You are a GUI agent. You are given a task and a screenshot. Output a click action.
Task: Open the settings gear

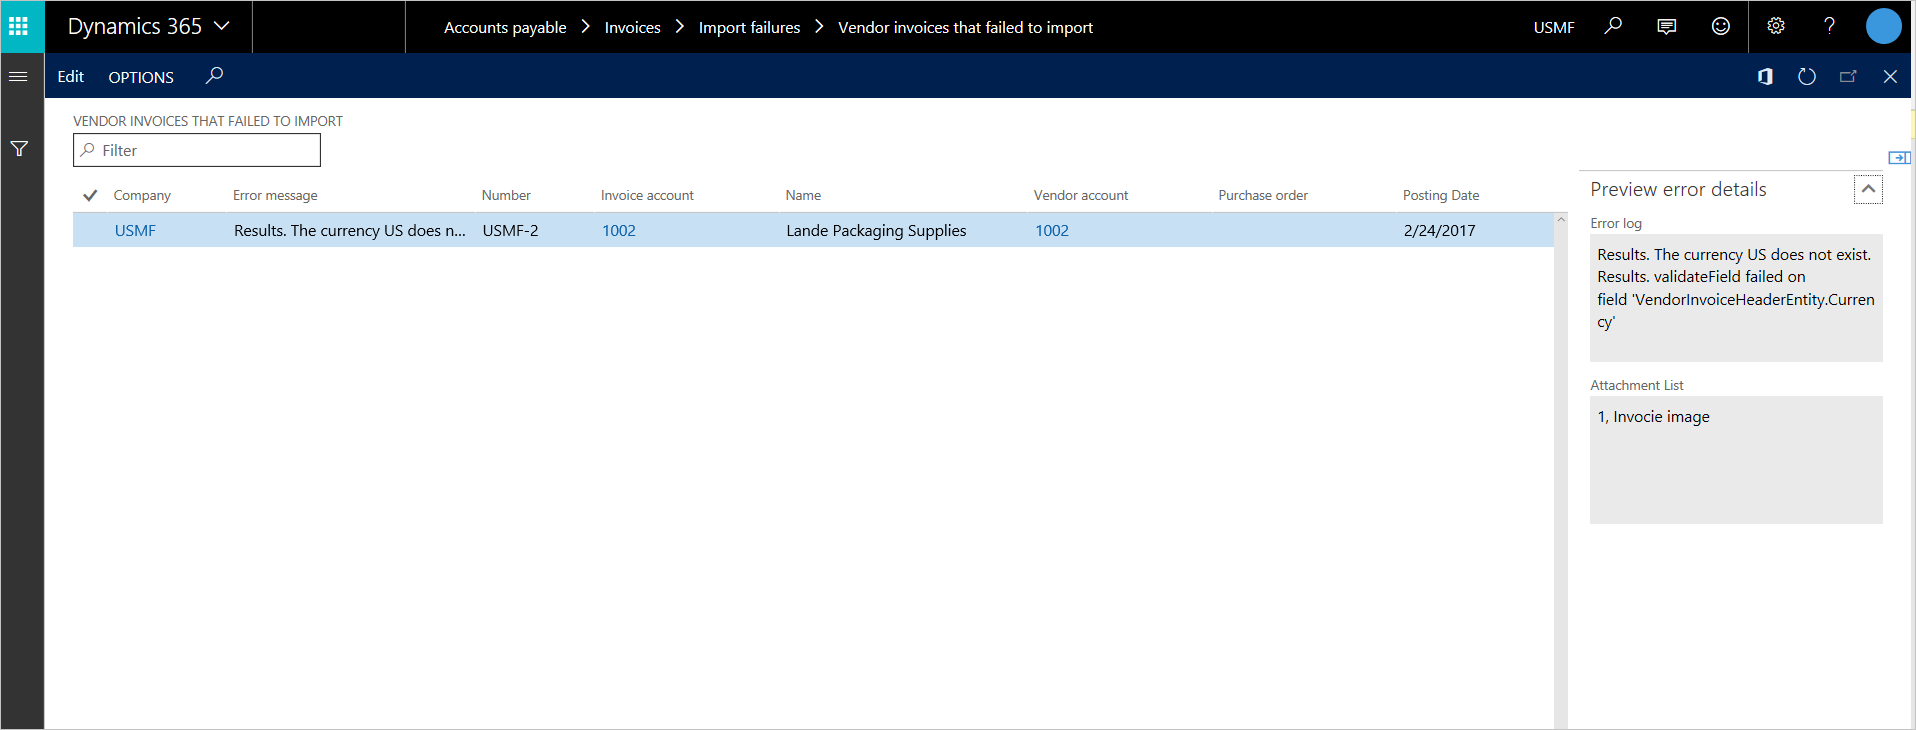pos(1776,26)
